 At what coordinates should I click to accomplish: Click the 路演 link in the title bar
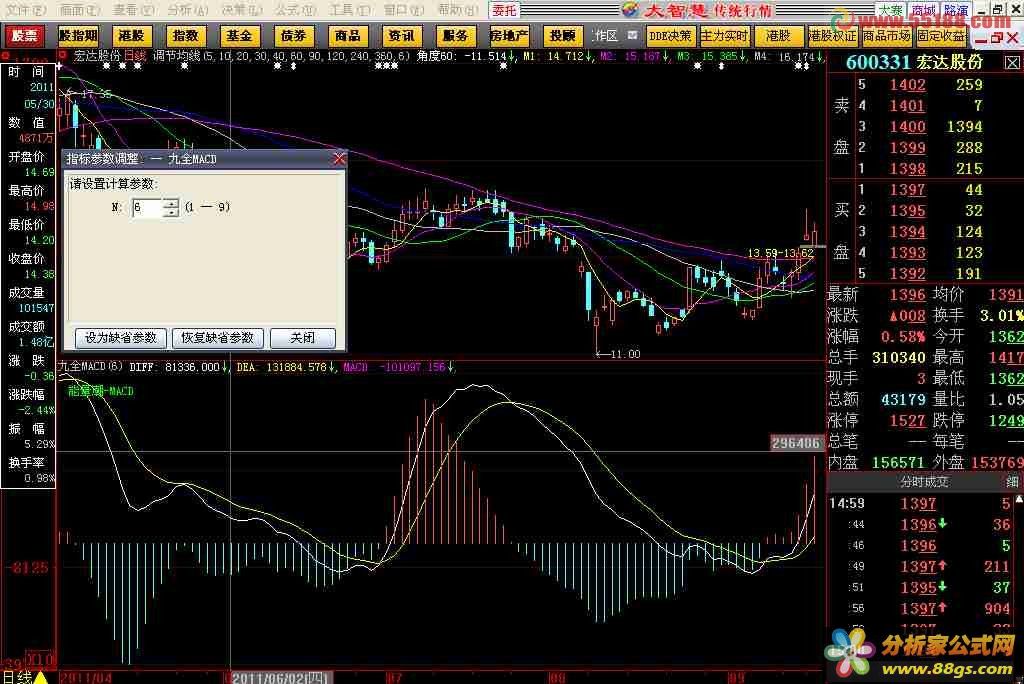(956, 10)
